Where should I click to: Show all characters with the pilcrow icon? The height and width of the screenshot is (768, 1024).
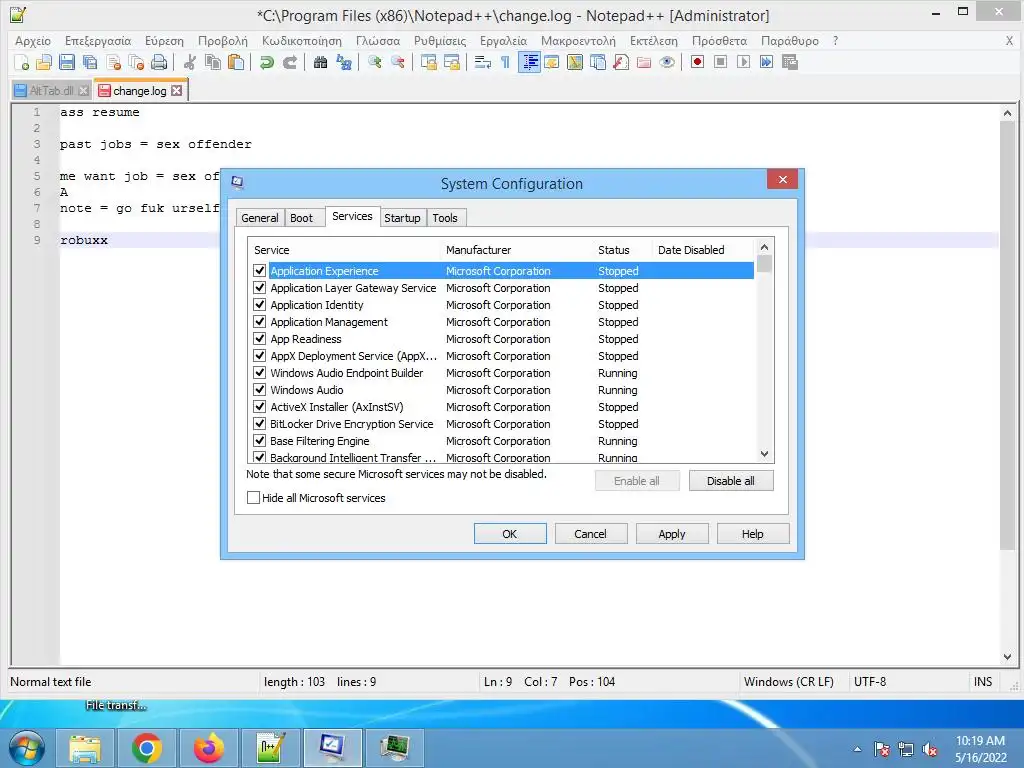(x=505, y=62)
